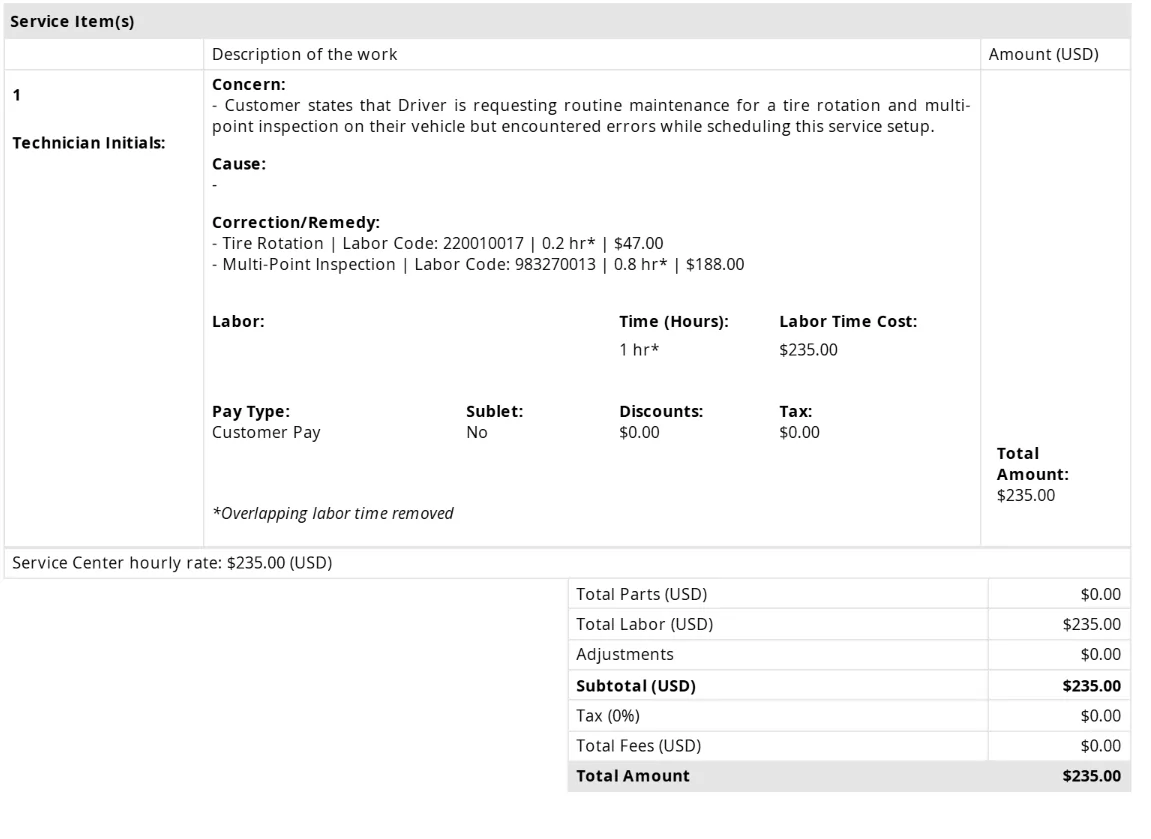Click the $0.00 amount for Tax (0%)
This screenshot has height=839, width=1151.
[x=1100, y=716]
